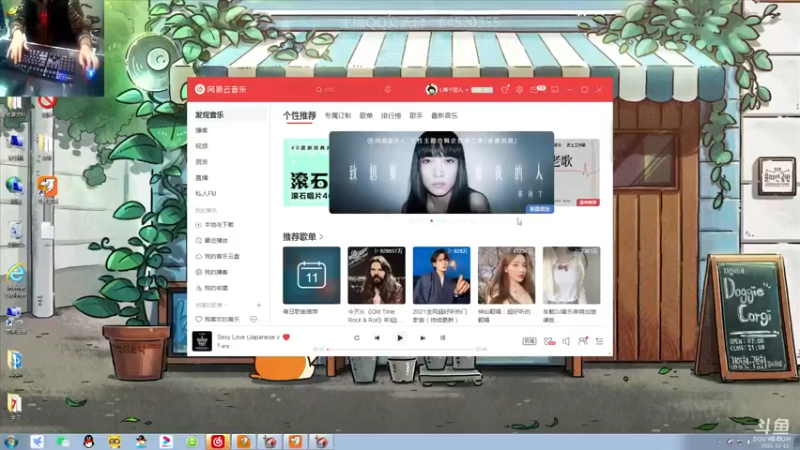Open 朋友 in the sidebar
Image resolution: width=800 pixels, height=450 pixels.
(x=202, y=162)
